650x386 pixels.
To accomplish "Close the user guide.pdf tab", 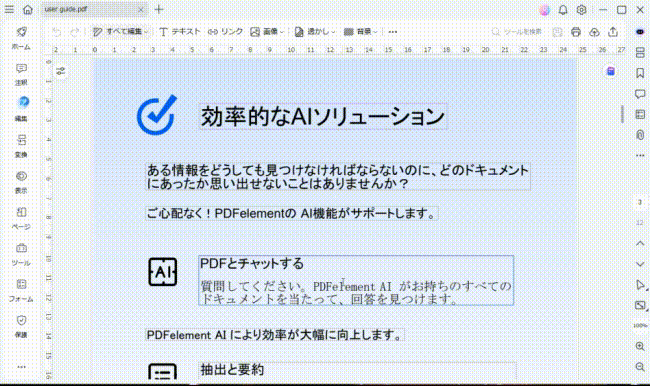I will [x=141, y=10].
